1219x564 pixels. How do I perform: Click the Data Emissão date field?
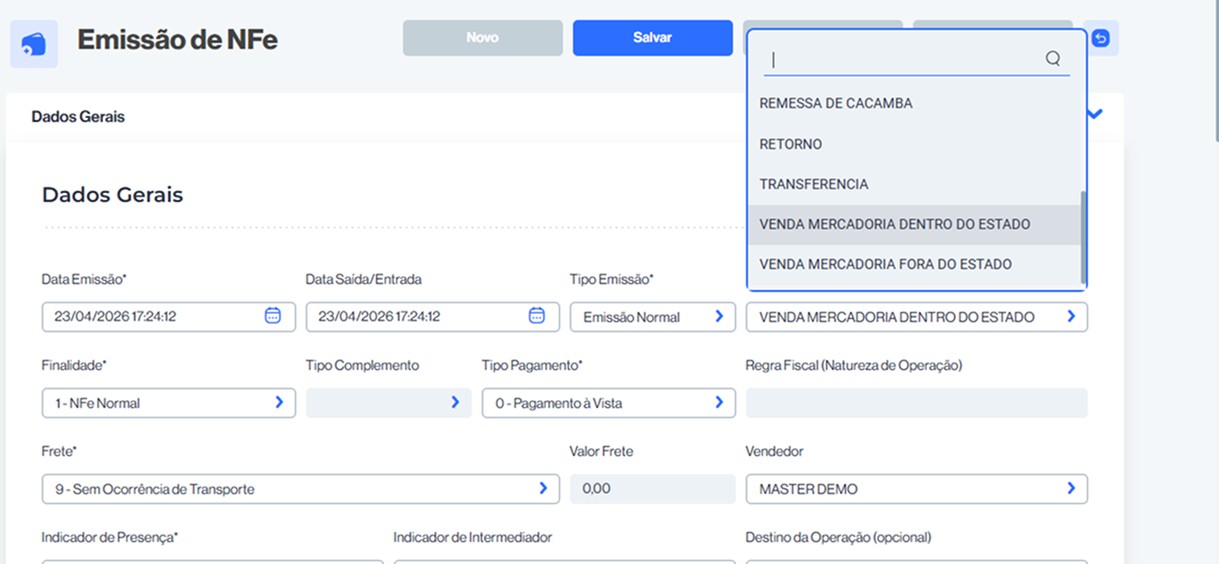[x=169, y=317]
